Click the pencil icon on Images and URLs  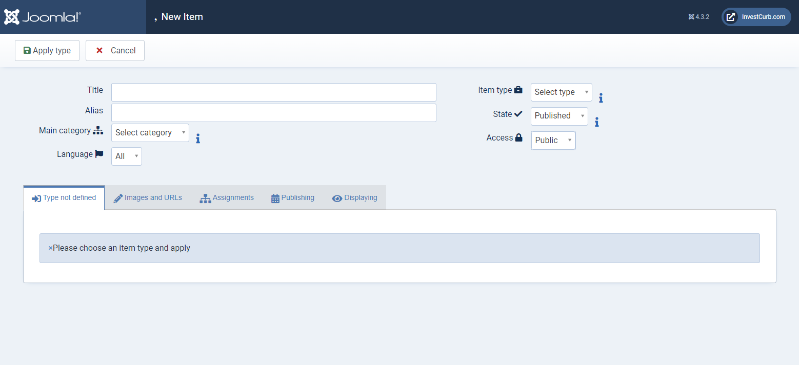[118, 198]
